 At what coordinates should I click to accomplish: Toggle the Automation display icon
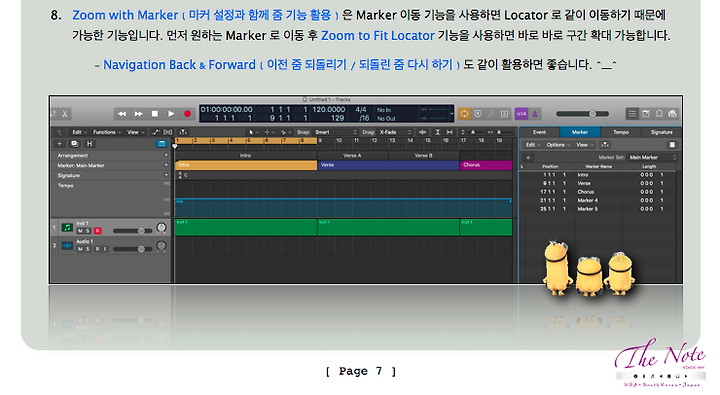[156, 132]
